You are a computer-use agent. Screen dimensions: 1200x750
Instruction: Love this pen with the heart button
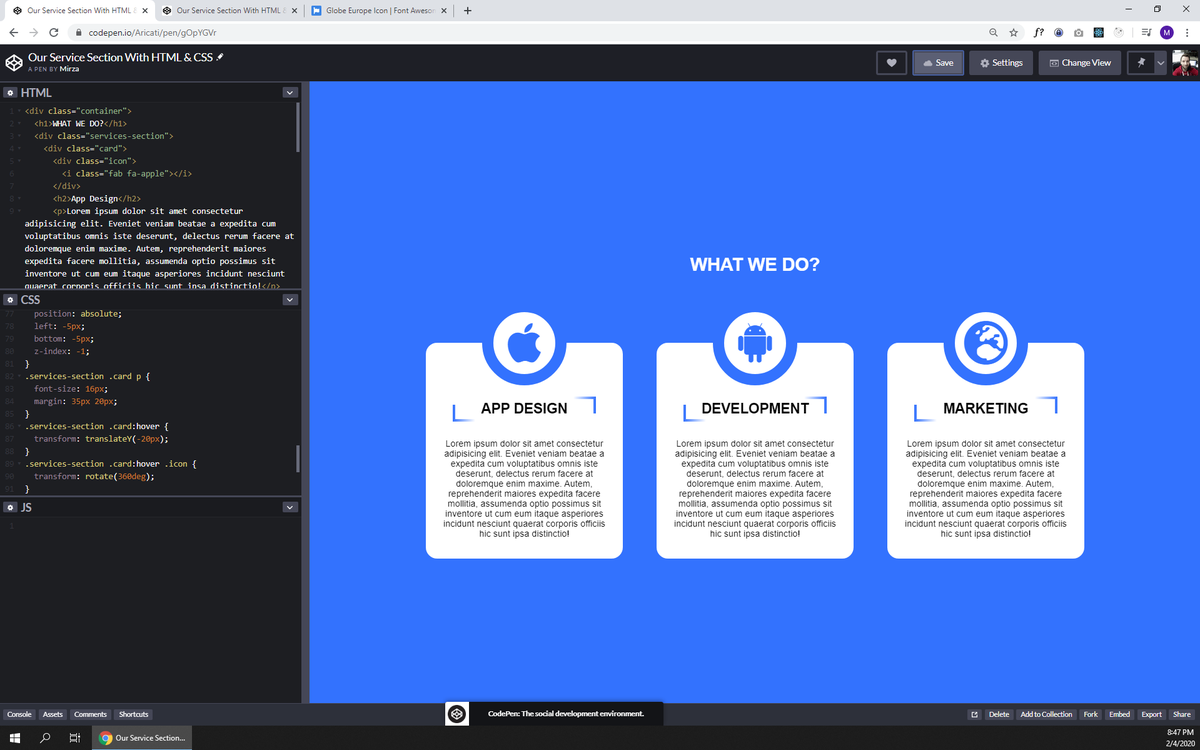click(891, 63)
